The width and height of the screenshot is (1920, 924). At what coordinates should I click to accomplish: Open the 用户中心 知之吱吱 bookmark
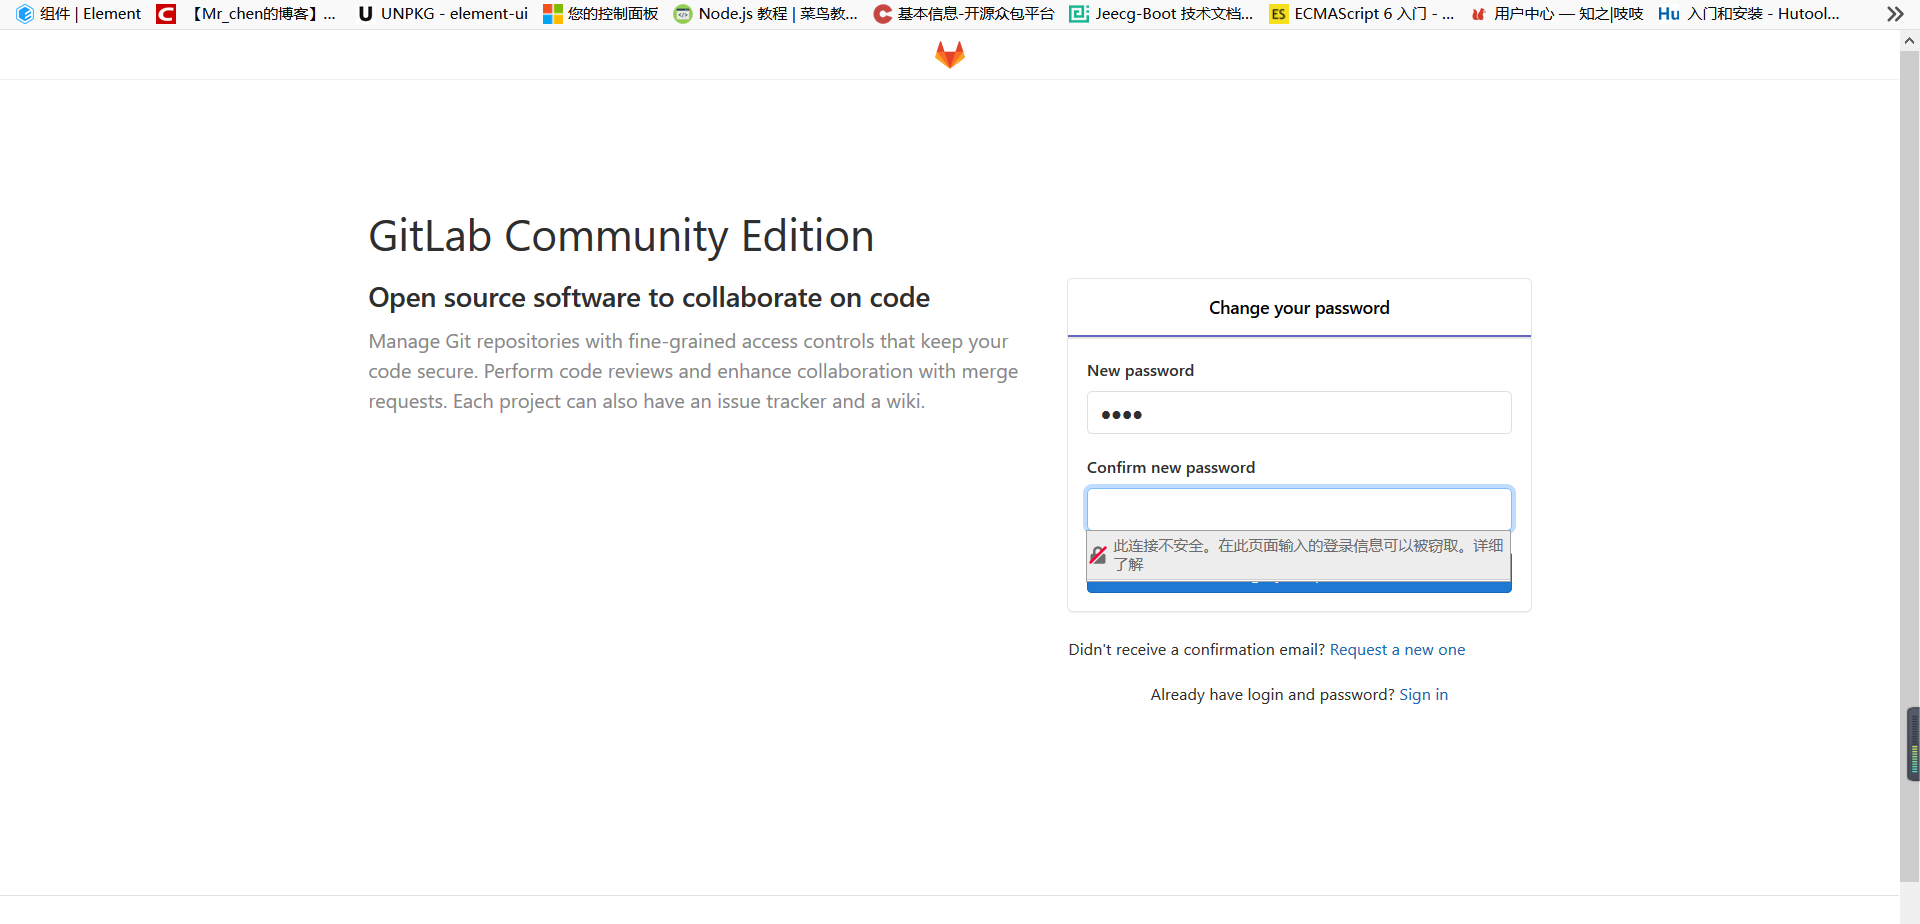[x=1557, y=14]
